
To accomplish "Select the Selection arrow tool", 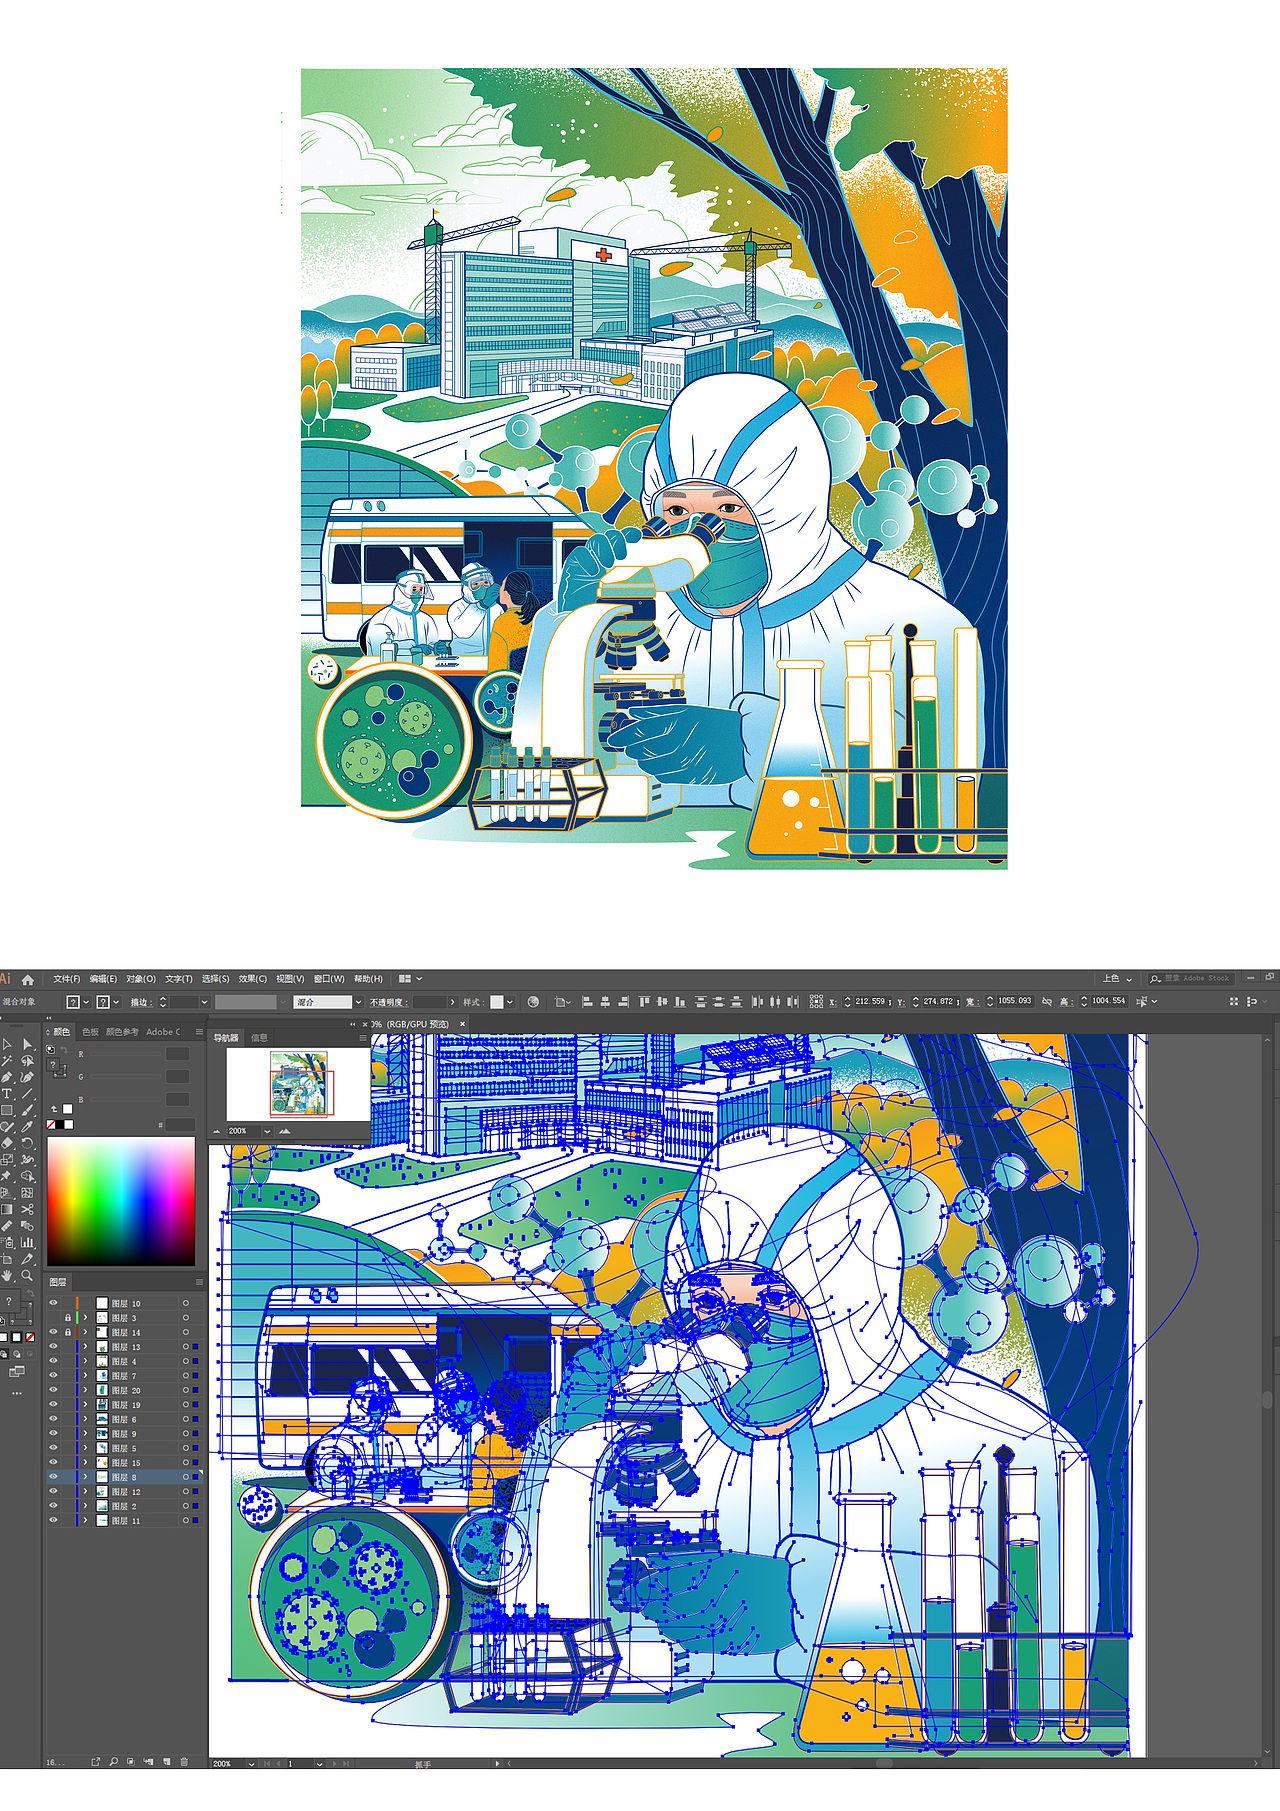I will pos(6,1044).
